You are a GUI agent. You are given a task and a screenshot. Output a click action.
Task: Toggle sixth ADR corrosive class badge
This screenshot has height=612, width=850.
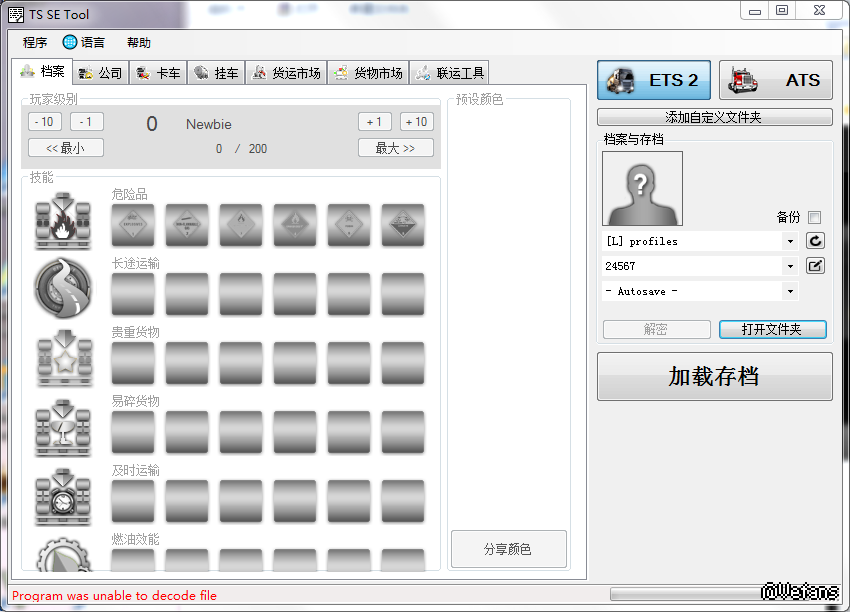pyautogui.click(x=403, y=225)
